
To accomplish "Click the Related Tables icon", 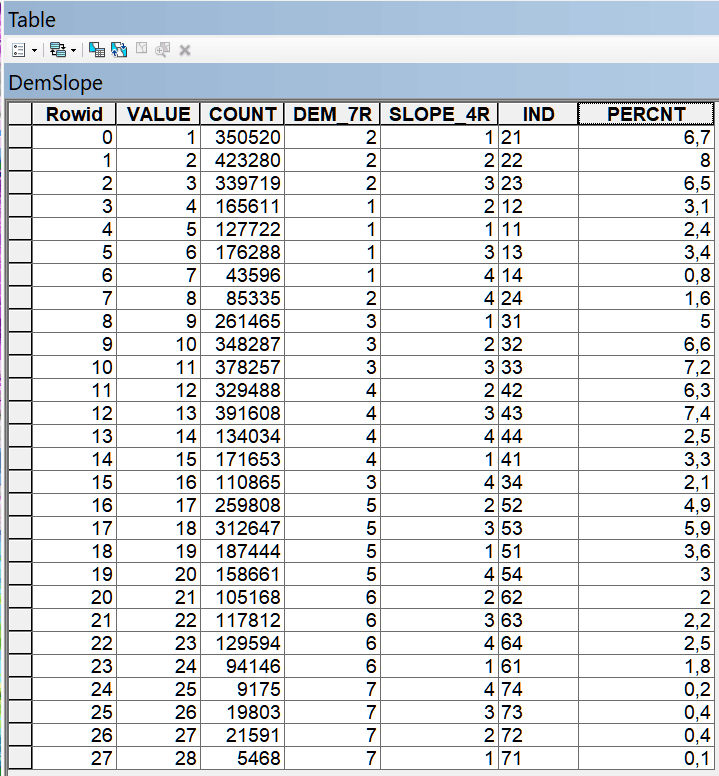I will [57, 49].
